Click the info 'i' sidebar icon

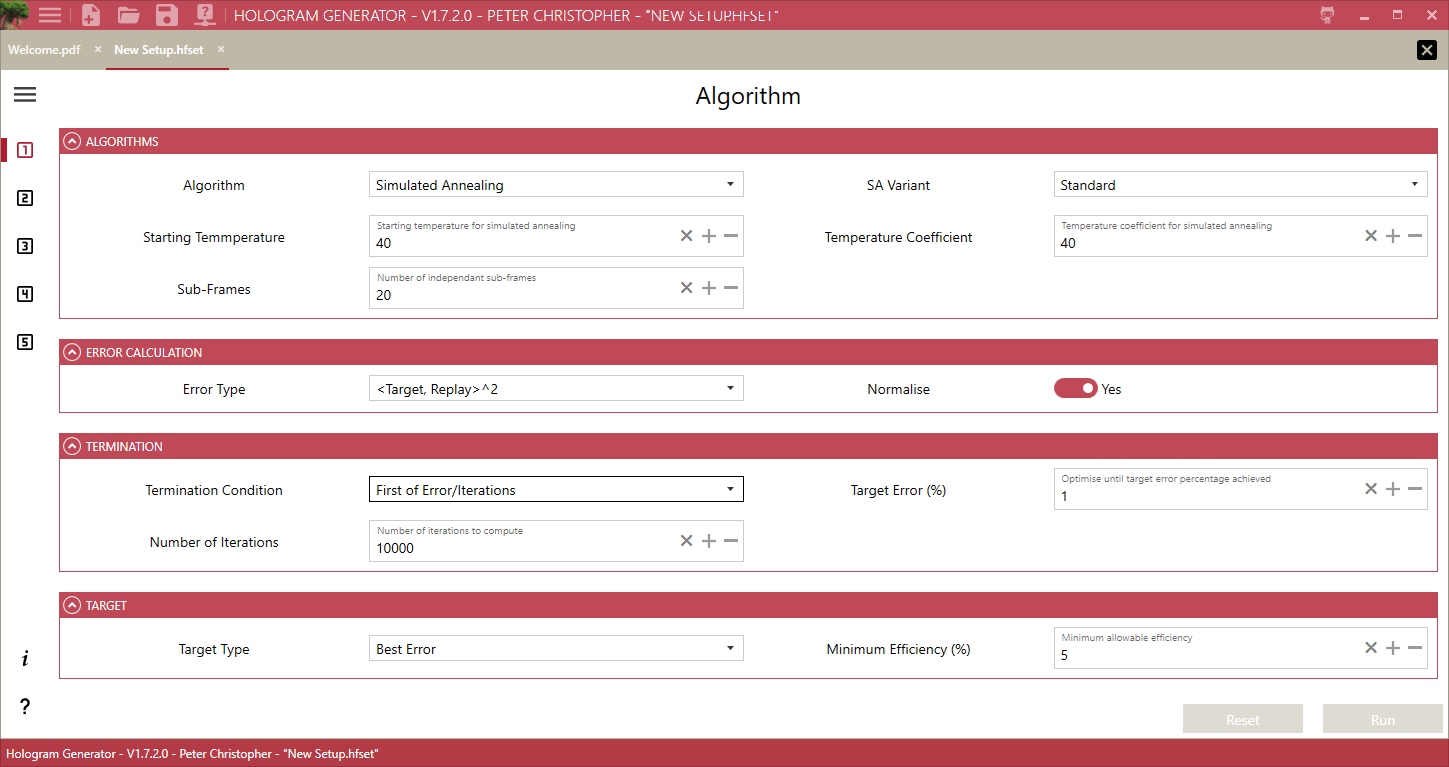coord(25,659)
